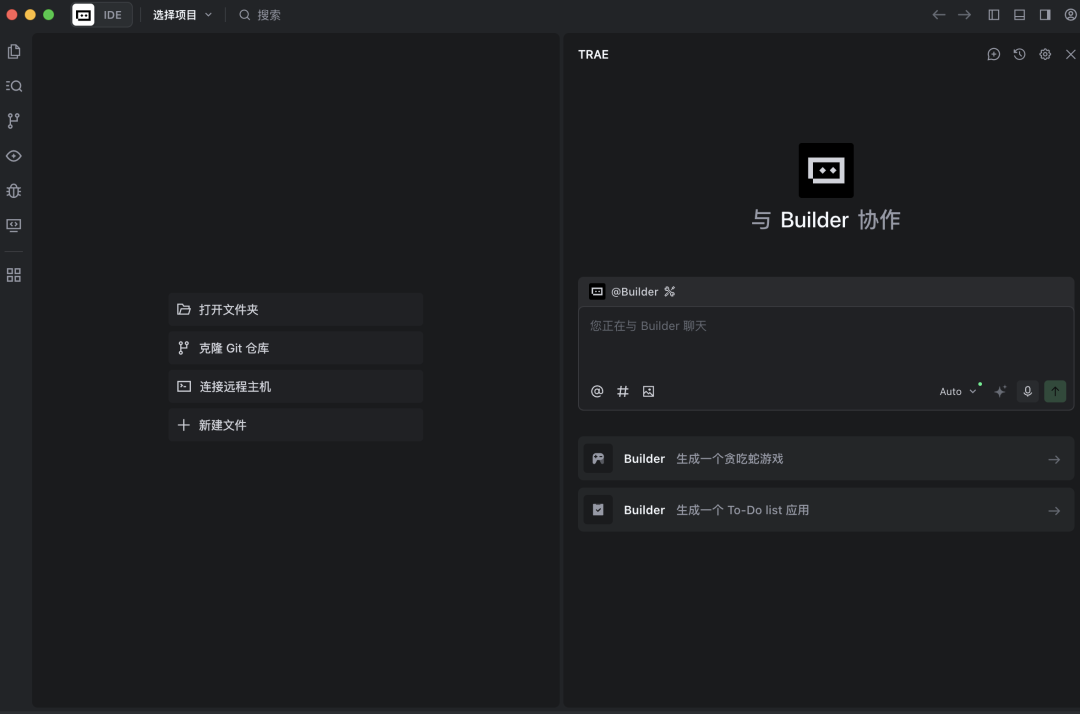
Task: Toggle the right side AI panel
Action: pos(1045,15)
